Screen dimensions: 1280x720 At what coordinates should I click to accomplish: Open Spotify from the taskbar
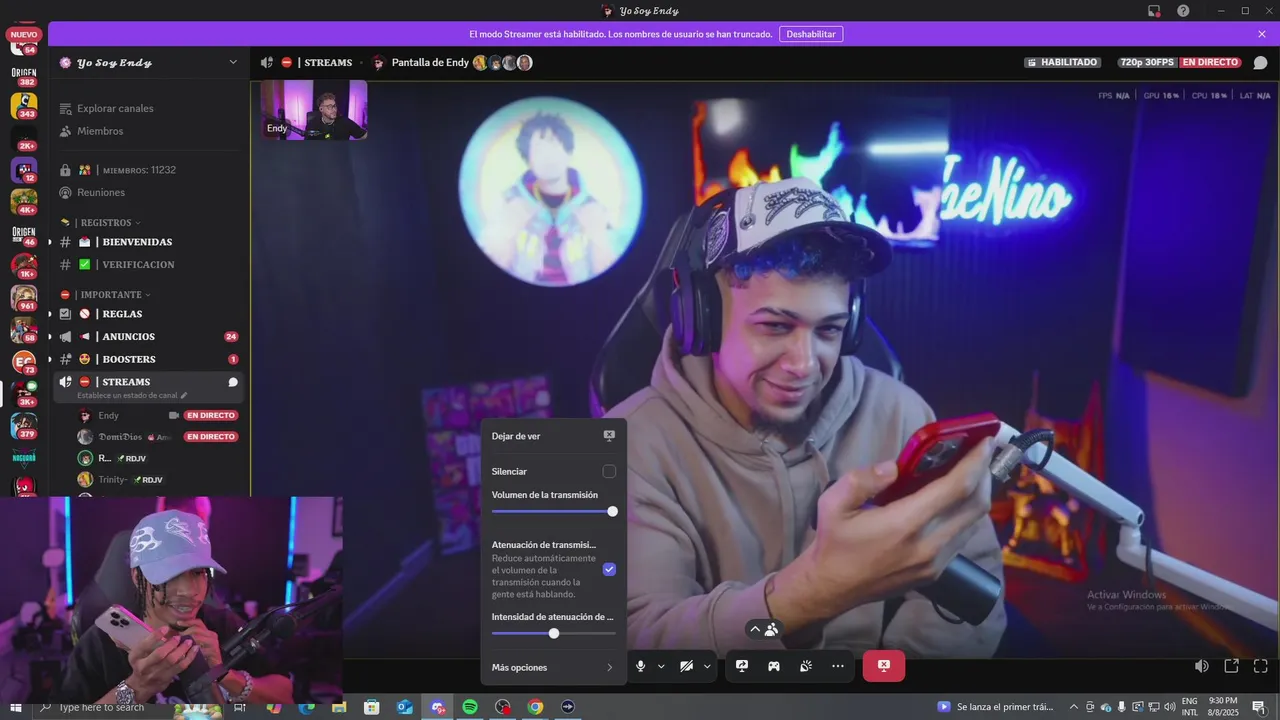coord(470,707)
